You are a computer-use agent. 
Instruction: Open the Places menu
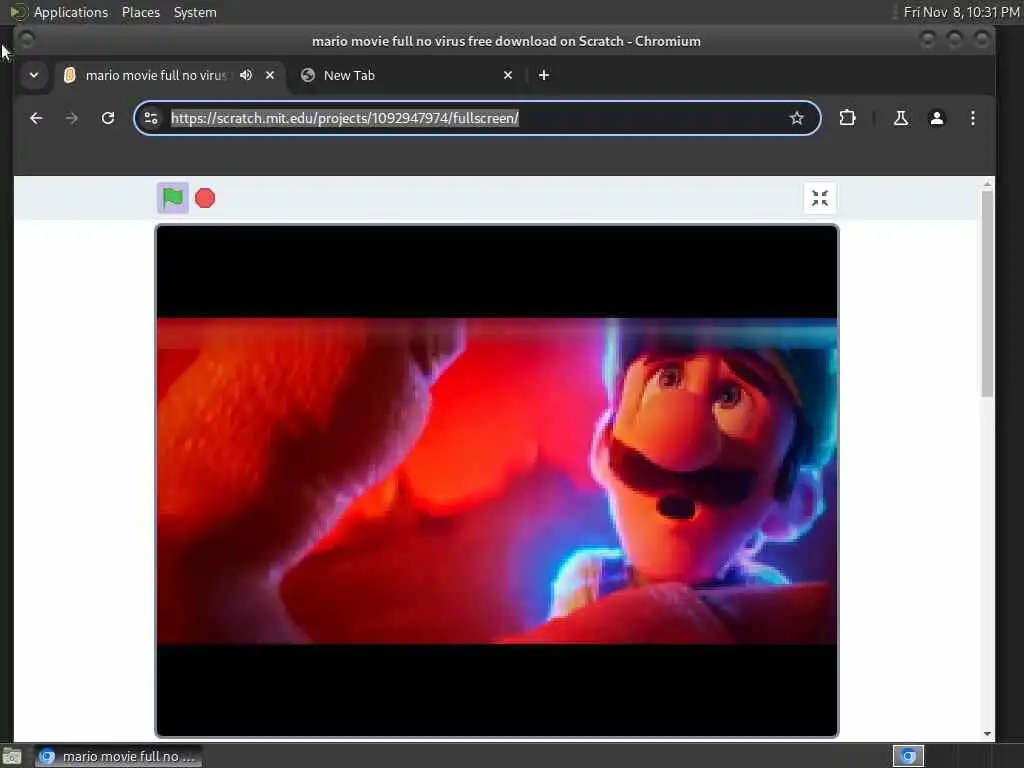coord(140,12)
